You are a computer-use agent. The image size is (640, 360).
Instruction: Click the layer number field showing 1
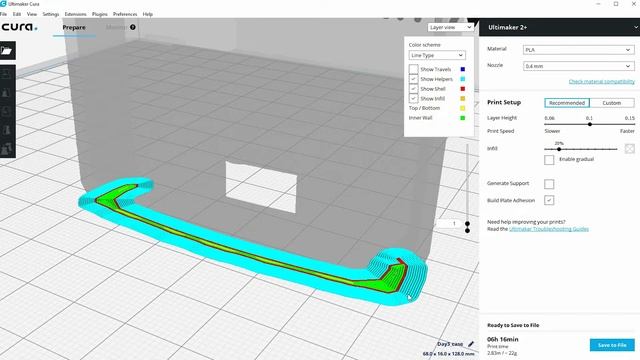pyautogui.click(x=449, y=224)
